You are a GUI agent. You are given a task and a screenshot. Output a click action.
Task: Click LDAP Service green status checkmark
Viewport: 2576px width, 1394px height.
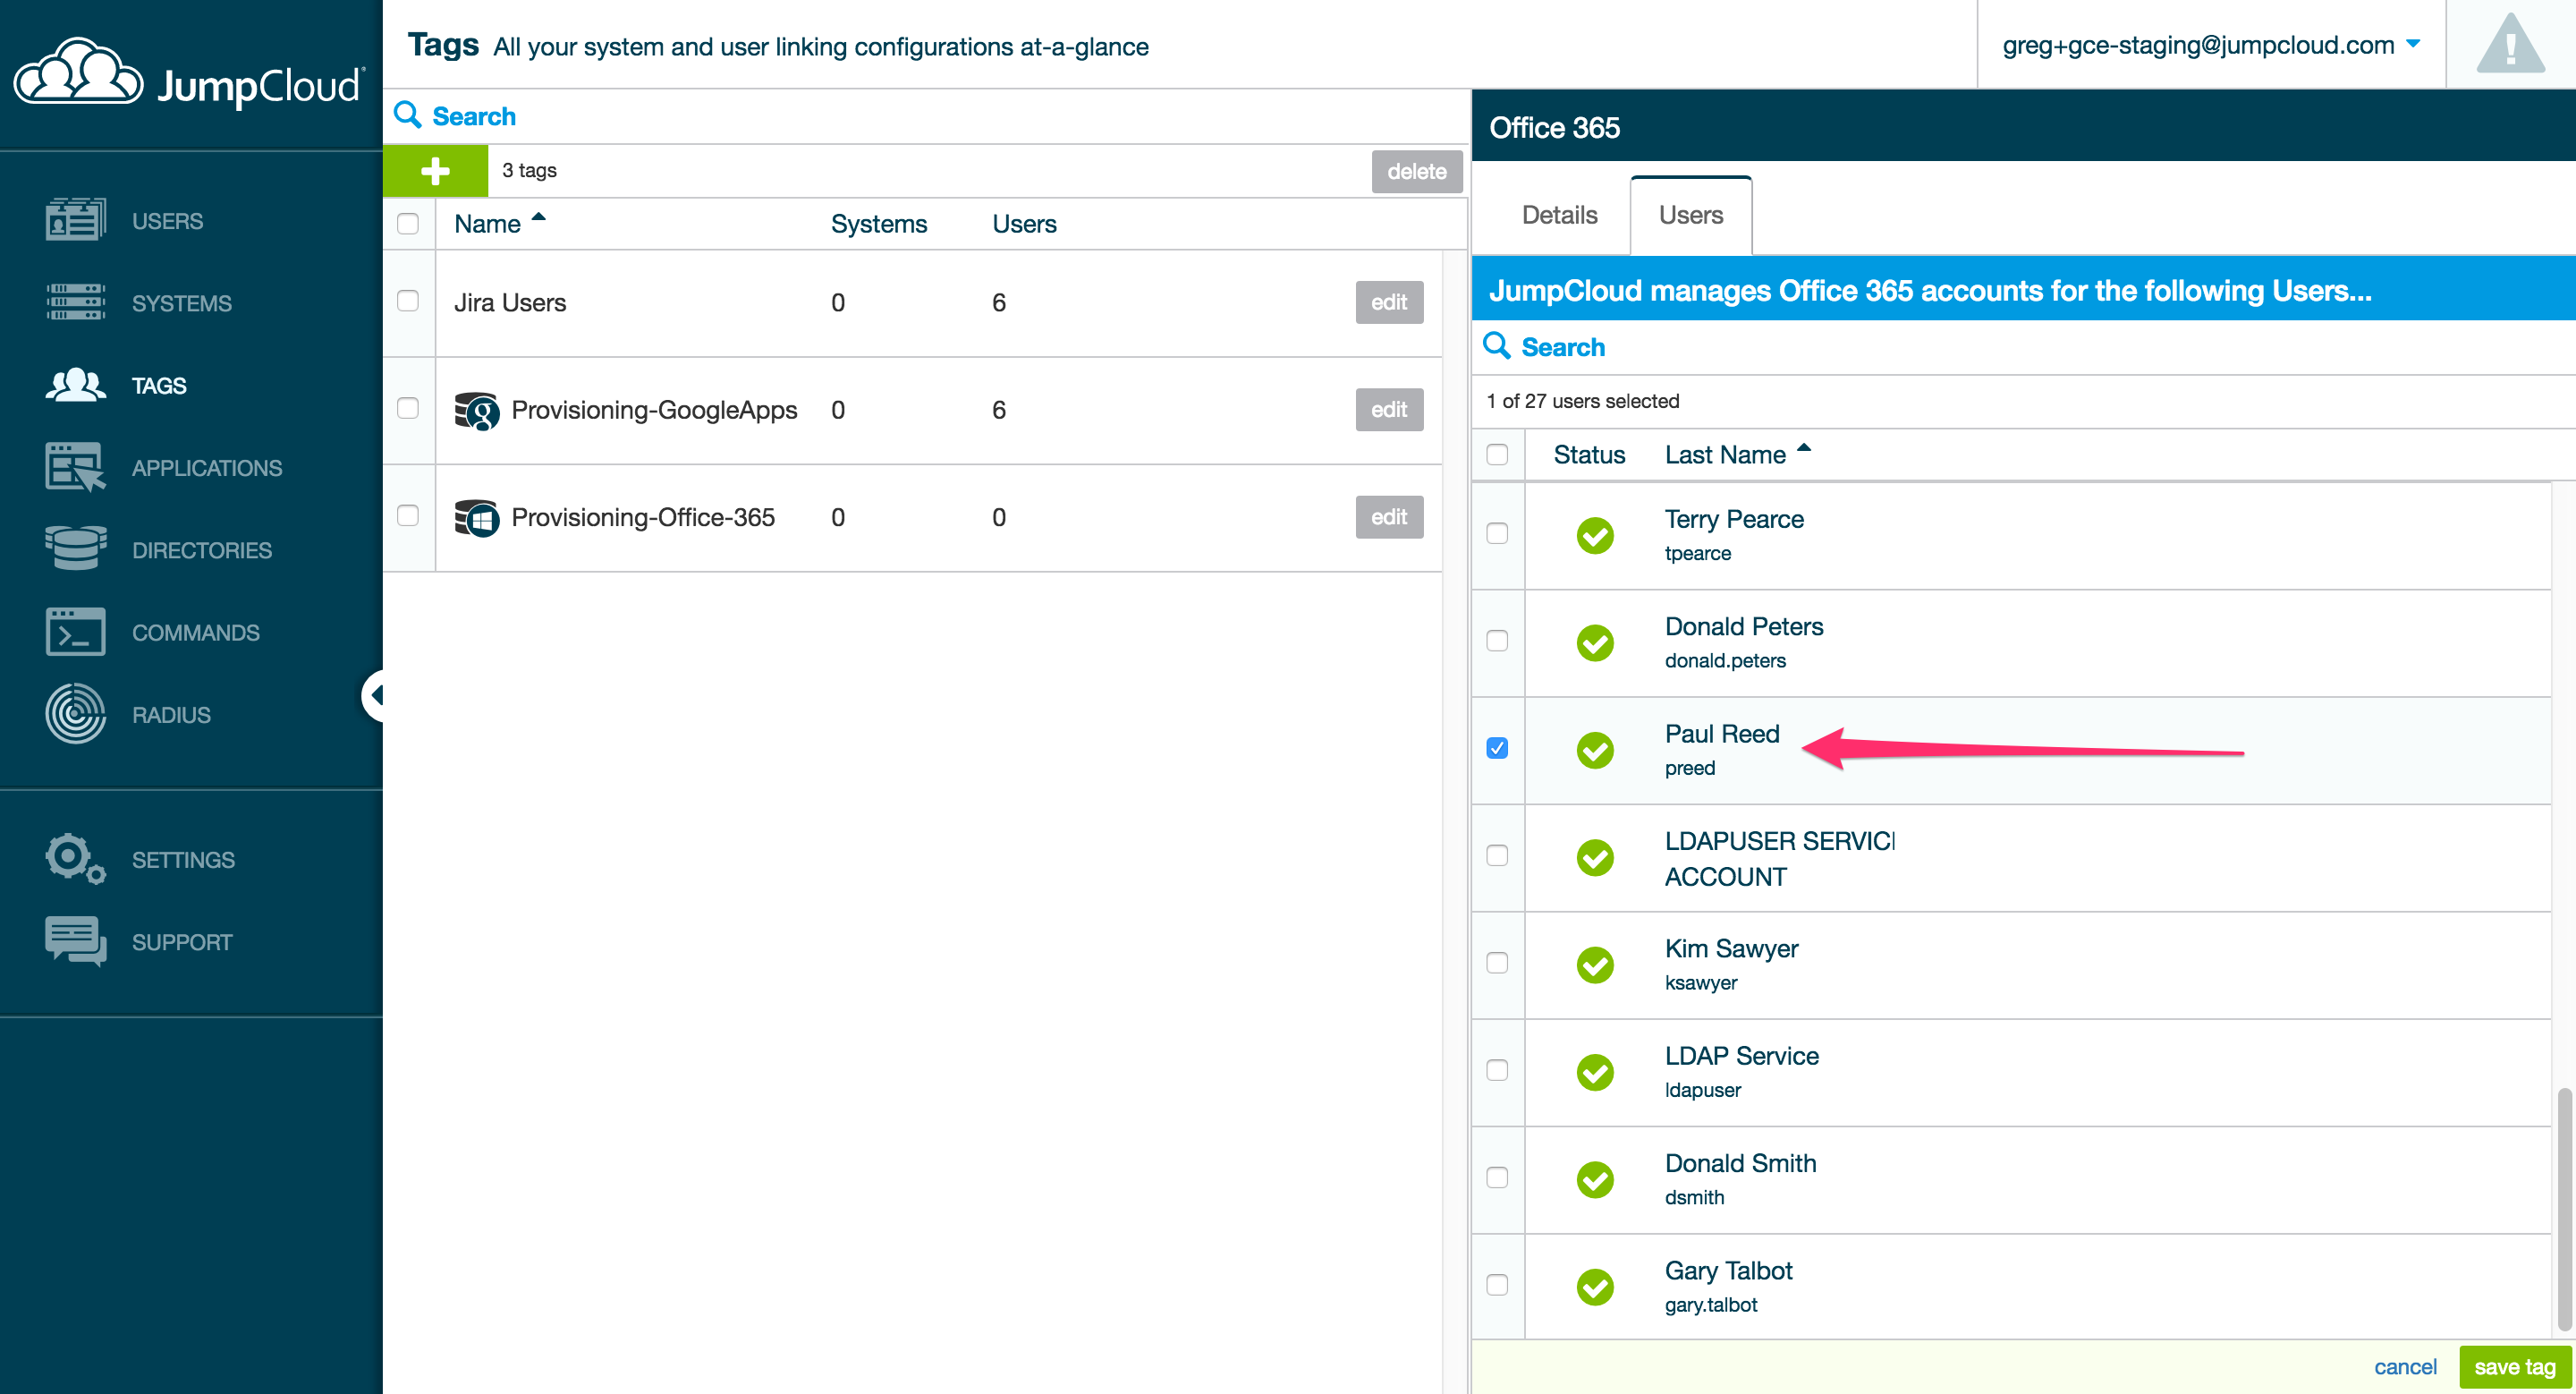1595,1072
